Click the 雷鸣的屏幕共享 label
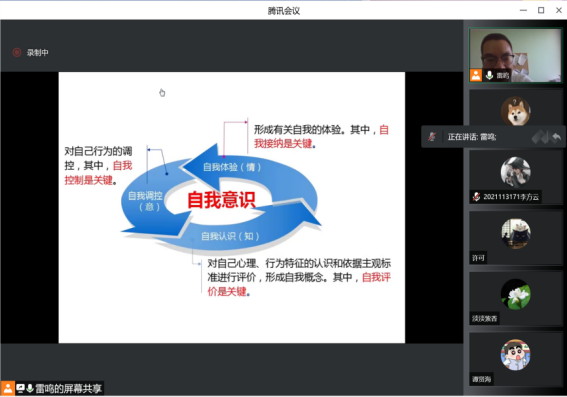This screenshot has width=567, height=397. pos(68,389)
